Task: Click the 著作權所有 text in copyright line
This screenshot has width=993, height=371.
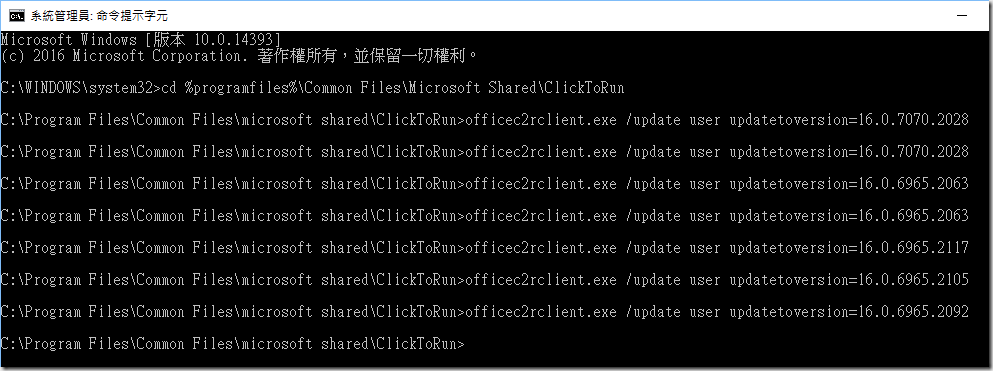Action: 296,56
